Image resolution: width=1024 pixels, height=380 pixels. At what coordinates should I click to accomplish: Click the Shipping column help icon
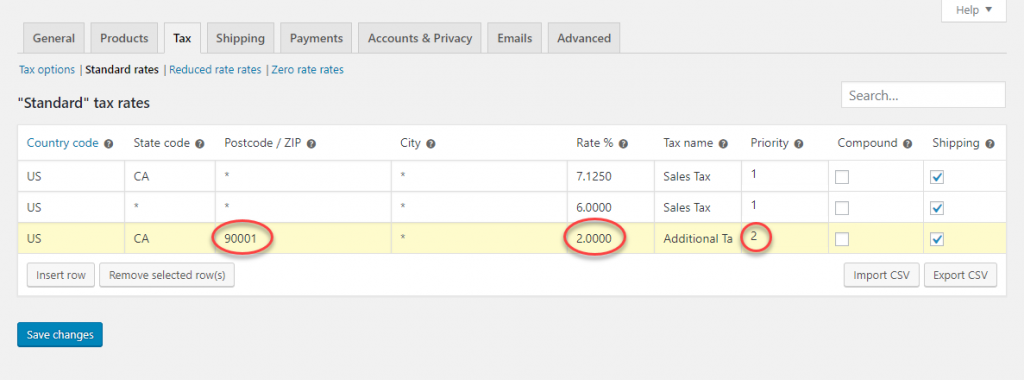point(989,144)
